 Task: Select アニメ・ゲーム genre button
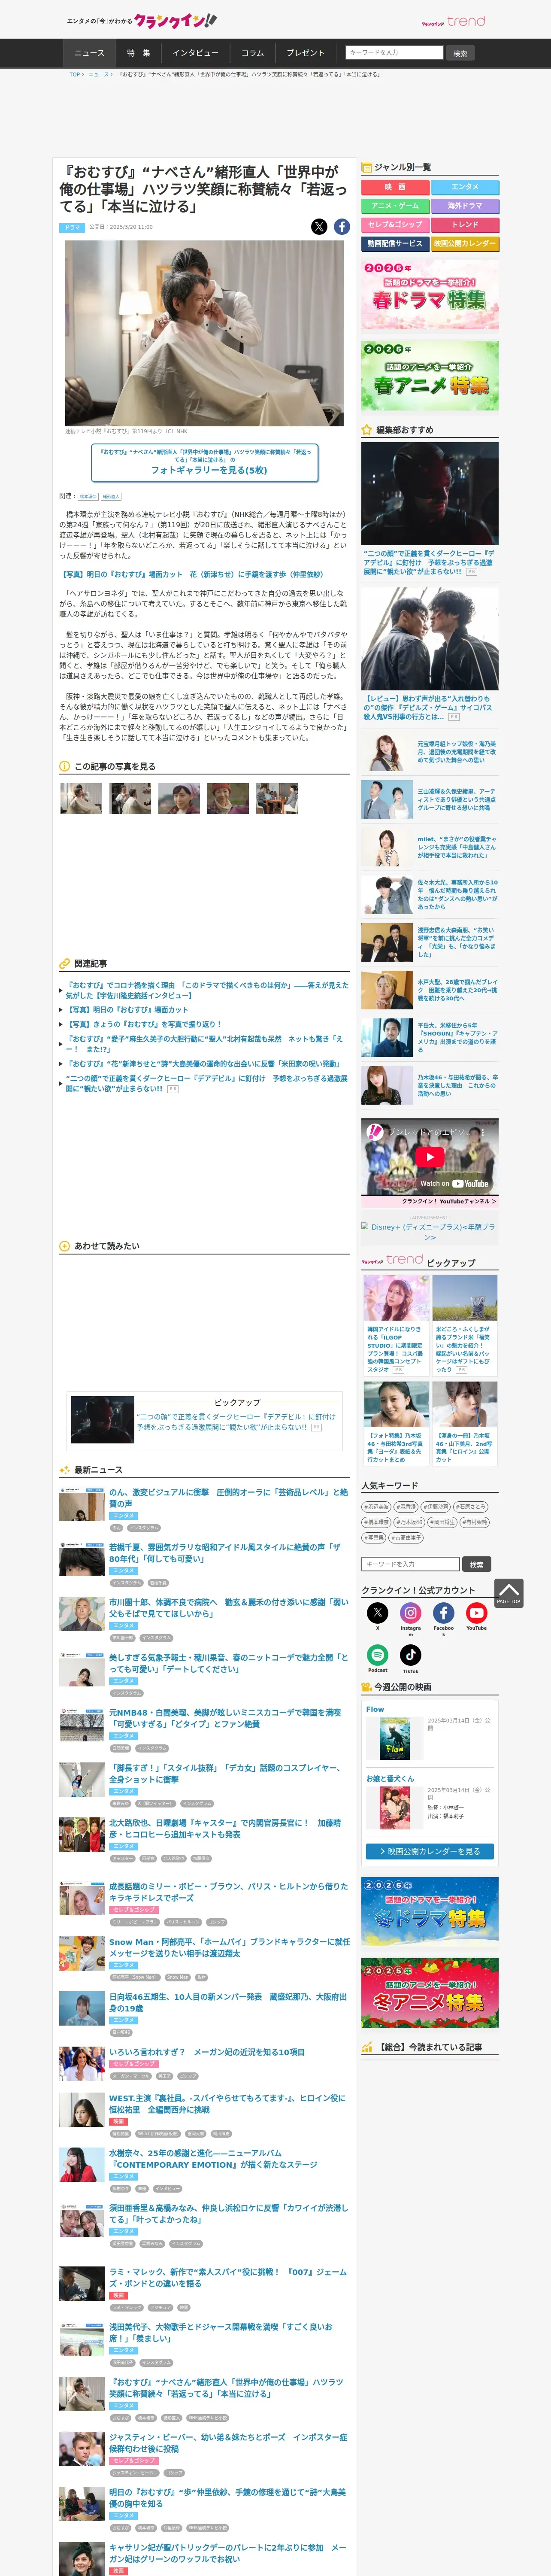(x=395, y=206)
